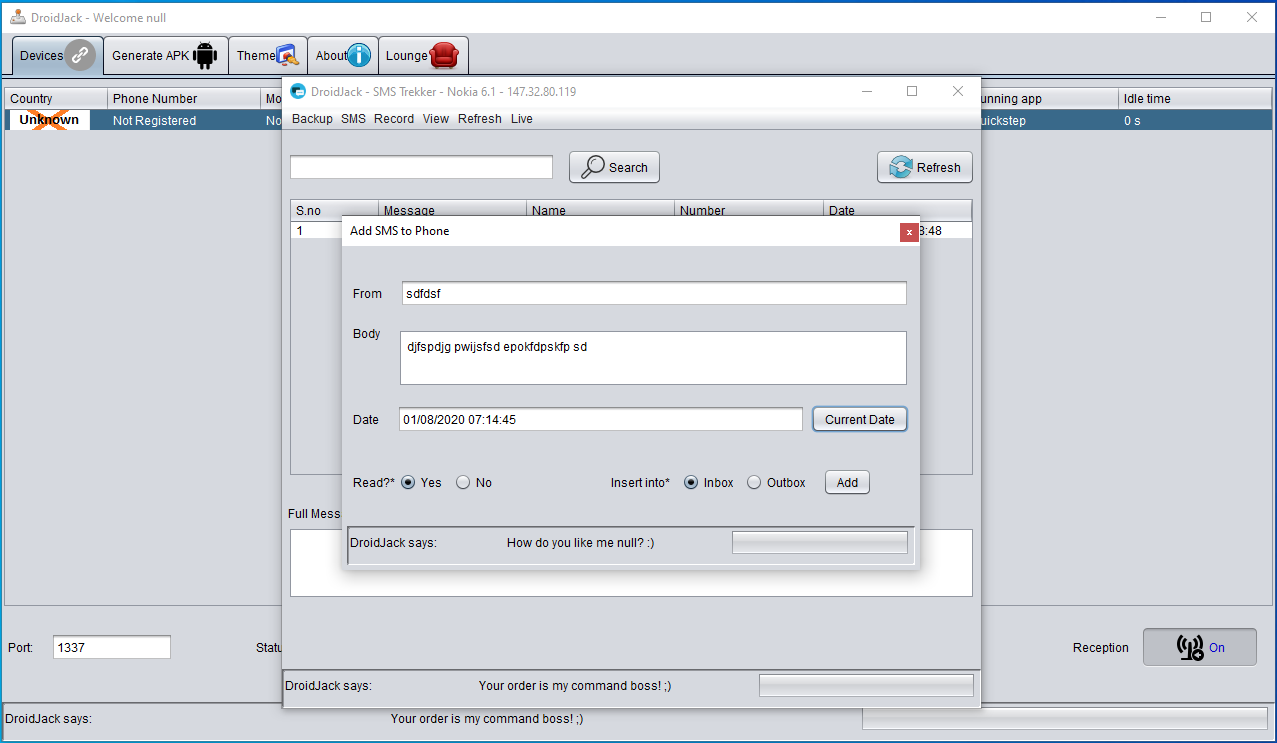This screenshot has height=743, width=1277.
Task: Select No for Read status
Action: [463, 482]
